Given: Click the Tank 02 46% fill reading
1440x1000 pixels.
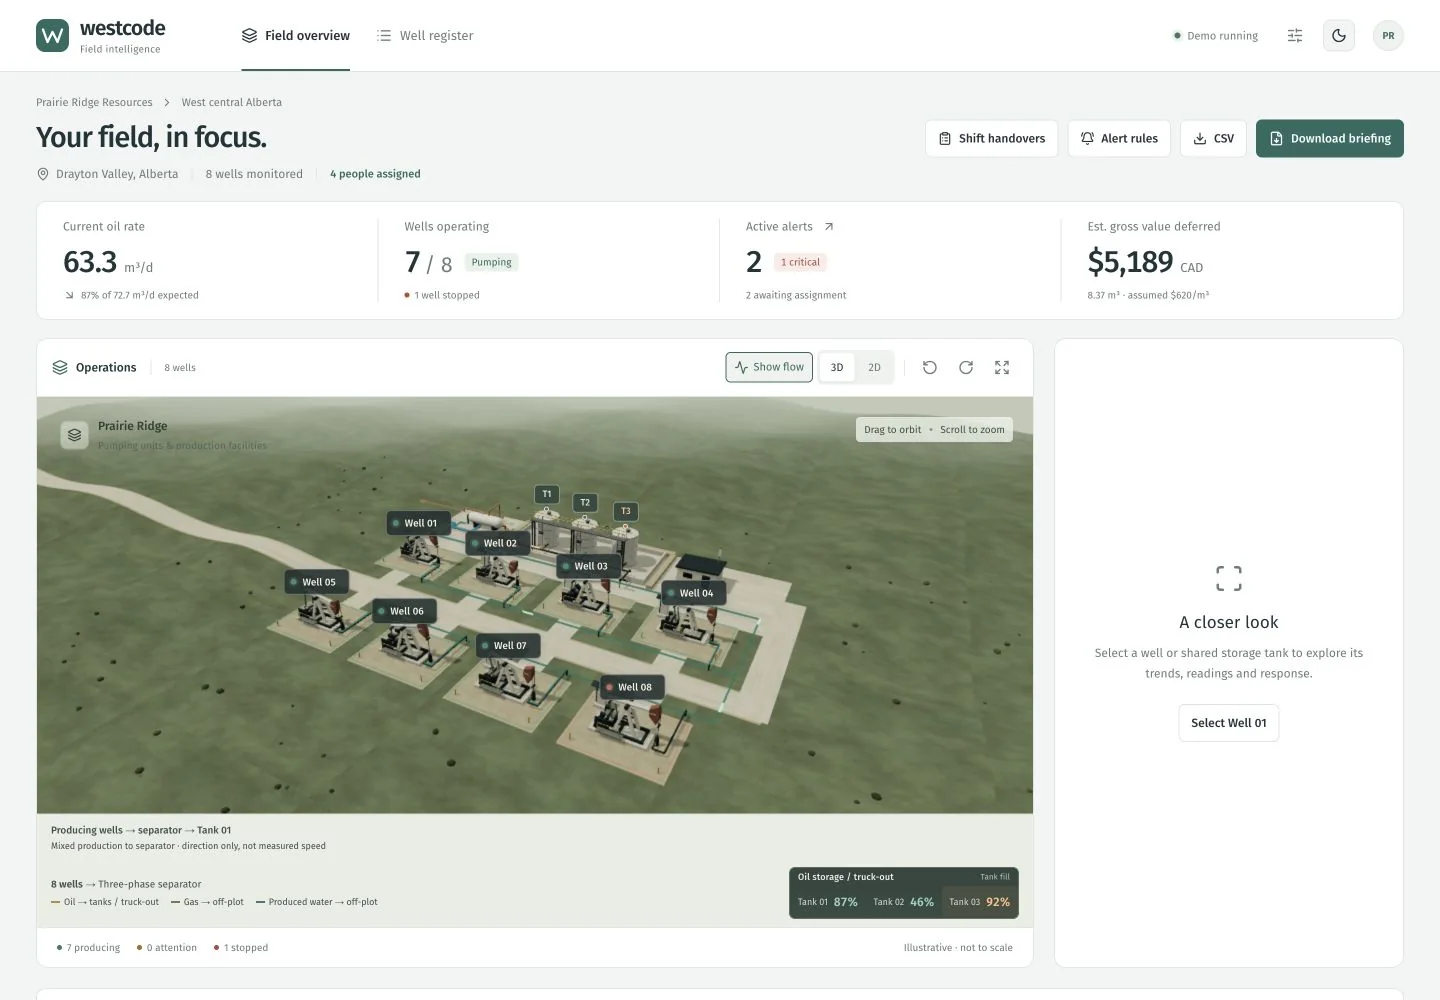Looking at the screenshot, I should click(x=904, y=902).
